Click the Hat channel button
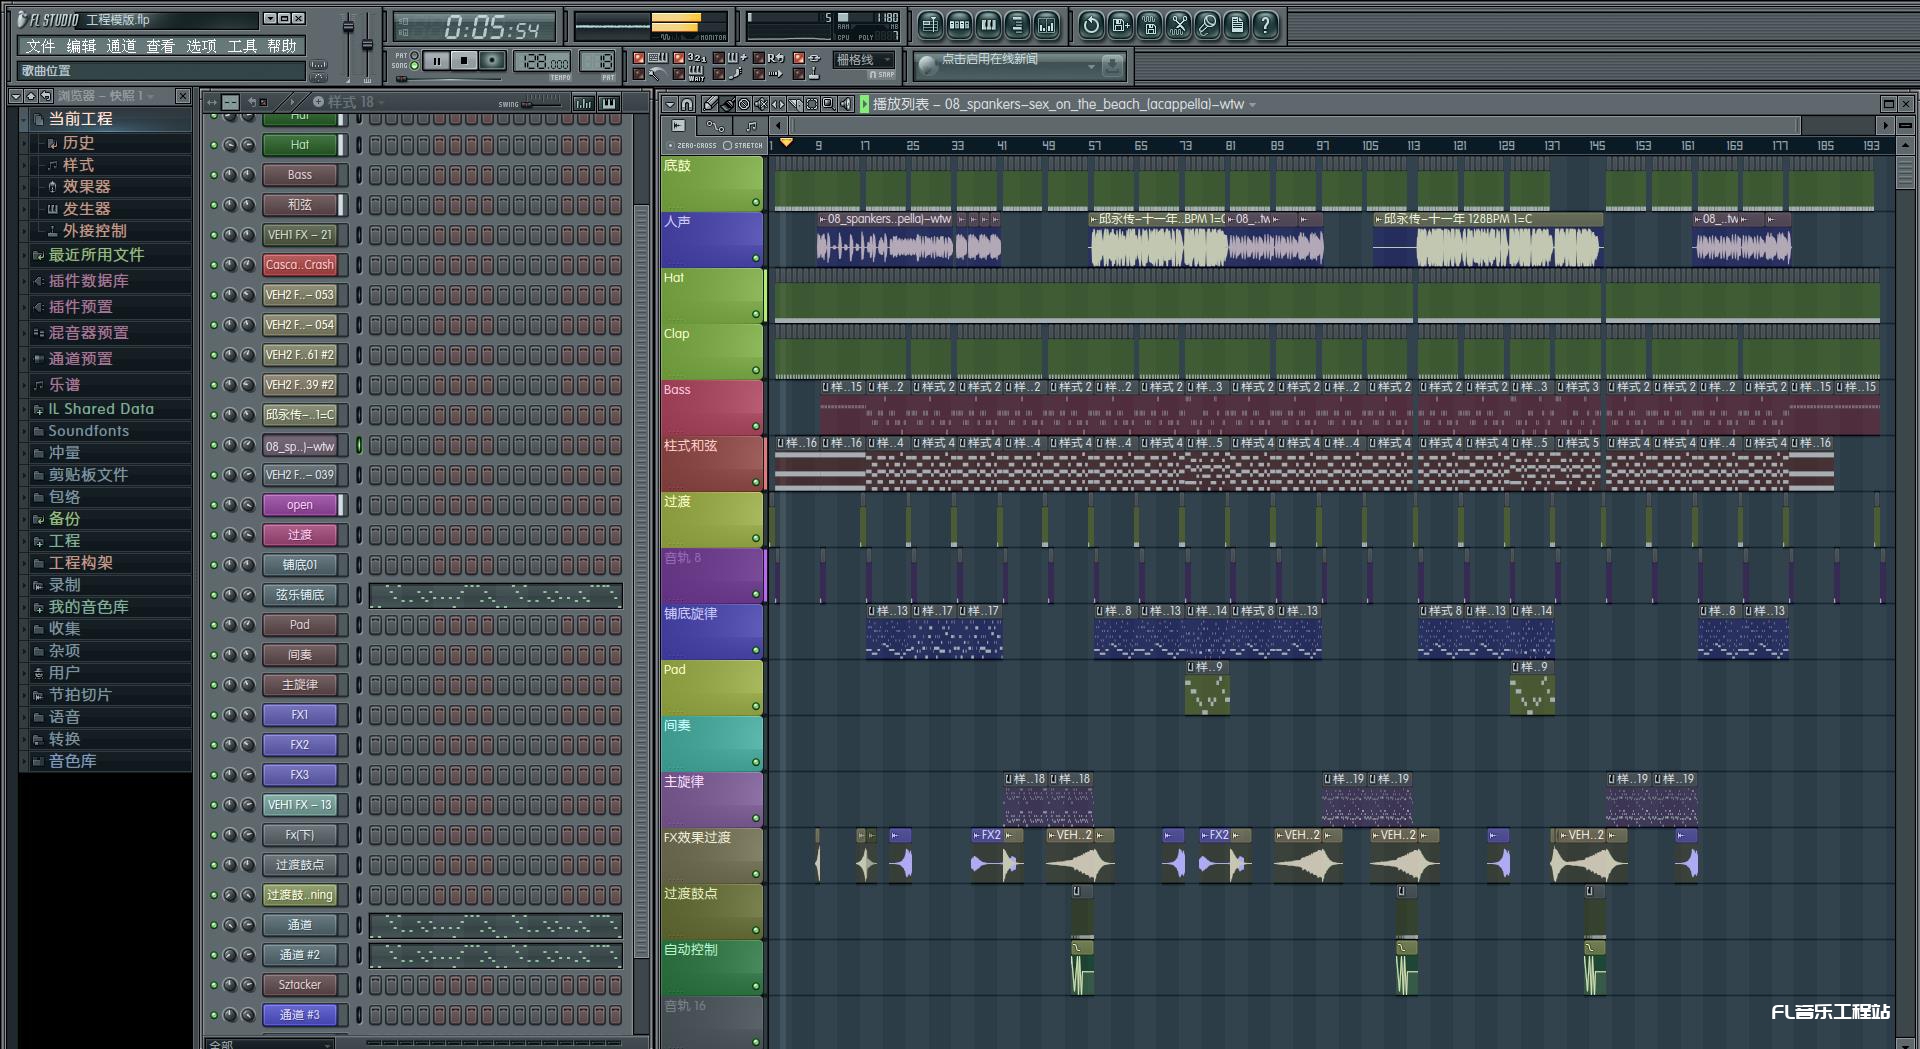 click(300, 145)
